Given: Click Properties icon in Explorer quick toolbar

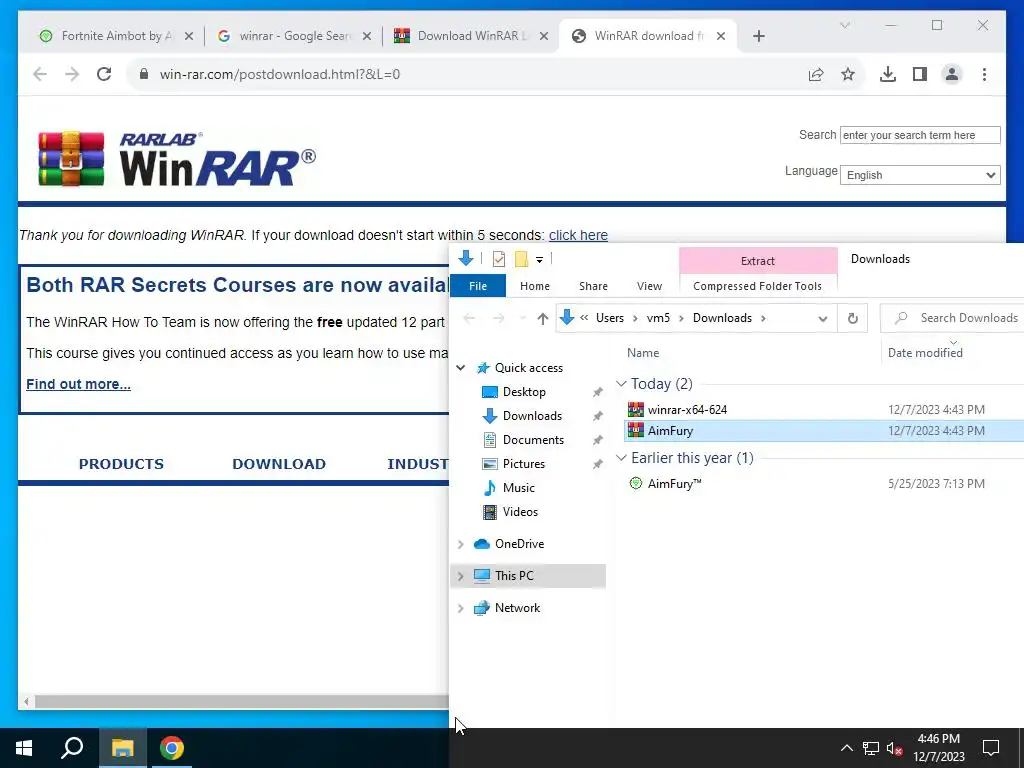Looking at the screenshot, I should 499,259.
